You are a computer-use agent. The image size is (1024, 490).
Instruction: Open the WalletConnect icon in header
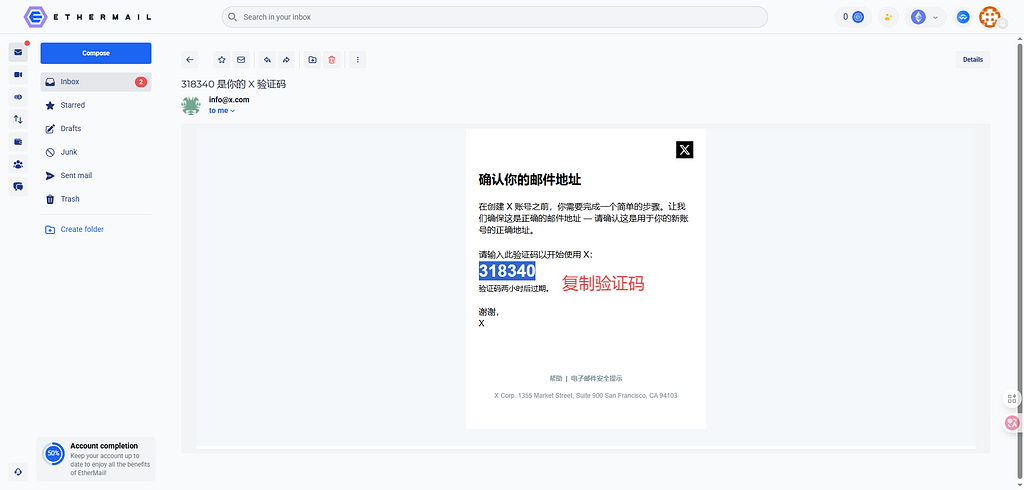[963, 17]
